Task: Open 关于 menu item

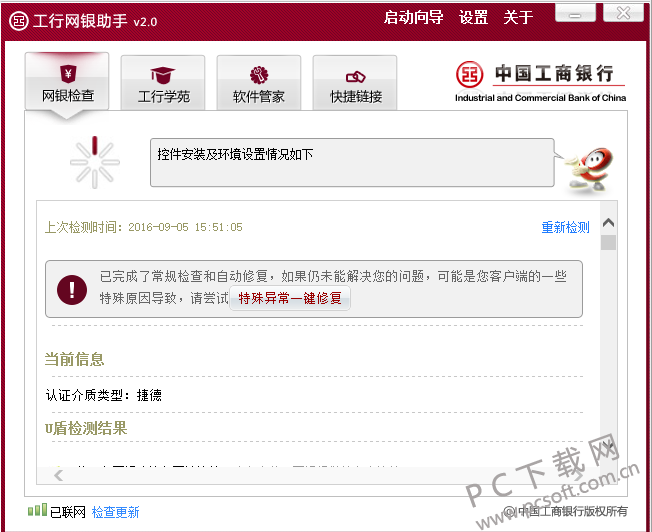Action: click(x=518, y=17)
